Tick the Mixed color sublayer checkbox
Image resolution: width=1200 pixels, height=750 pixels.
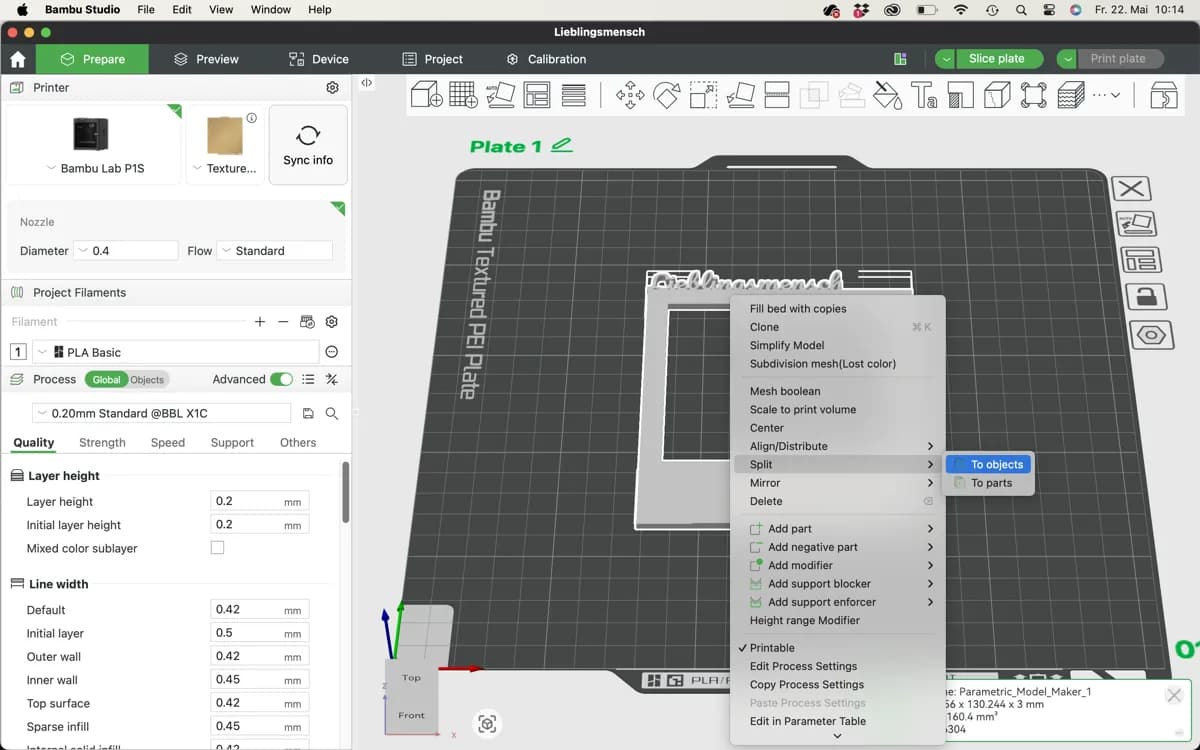coord(217,548)
